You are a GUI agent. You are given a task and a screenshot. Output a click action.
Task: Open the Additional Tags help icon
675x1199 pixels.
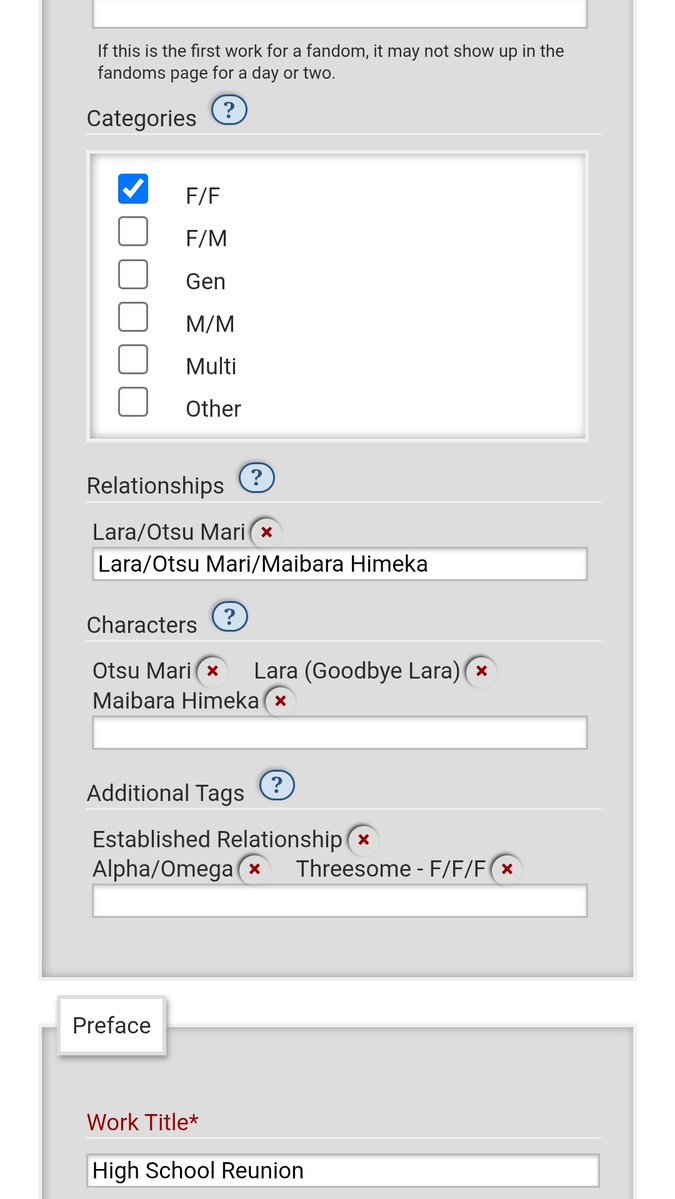pos(277,785)
